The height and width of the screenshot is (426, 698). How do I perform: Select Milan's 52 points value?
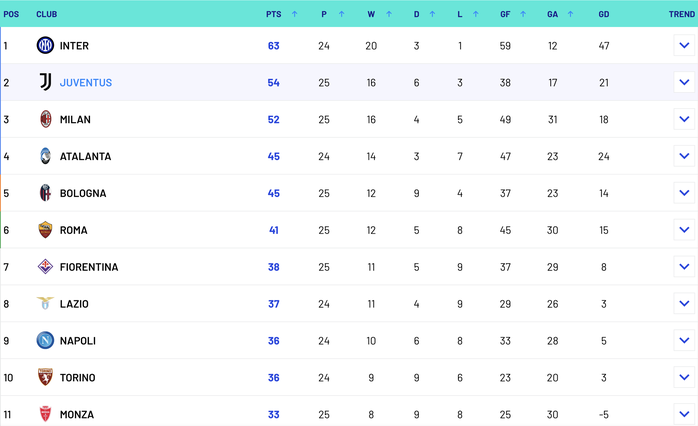pyautogui.click(x=273, y=120)
